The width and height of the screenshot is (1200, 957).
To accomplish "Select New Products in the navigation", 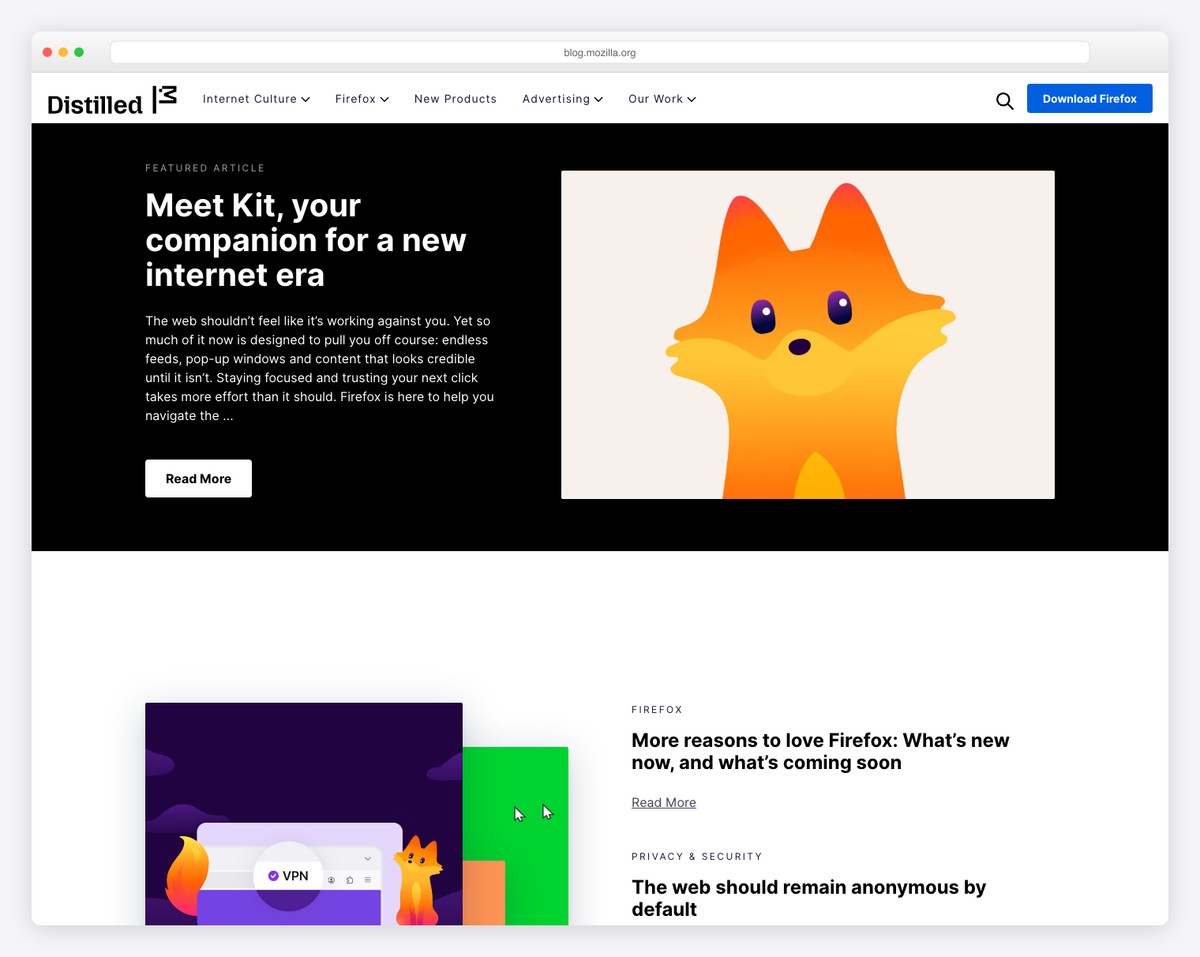I will 455,99.
